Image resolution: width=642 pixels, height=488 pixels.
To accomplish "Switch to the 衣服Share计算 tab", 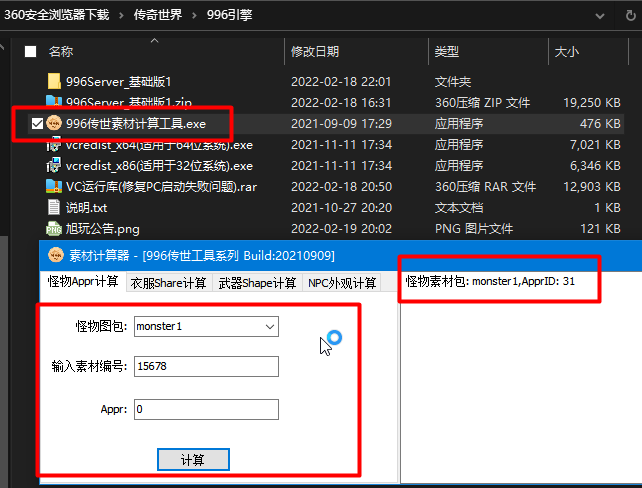I will tap(168, 283).
